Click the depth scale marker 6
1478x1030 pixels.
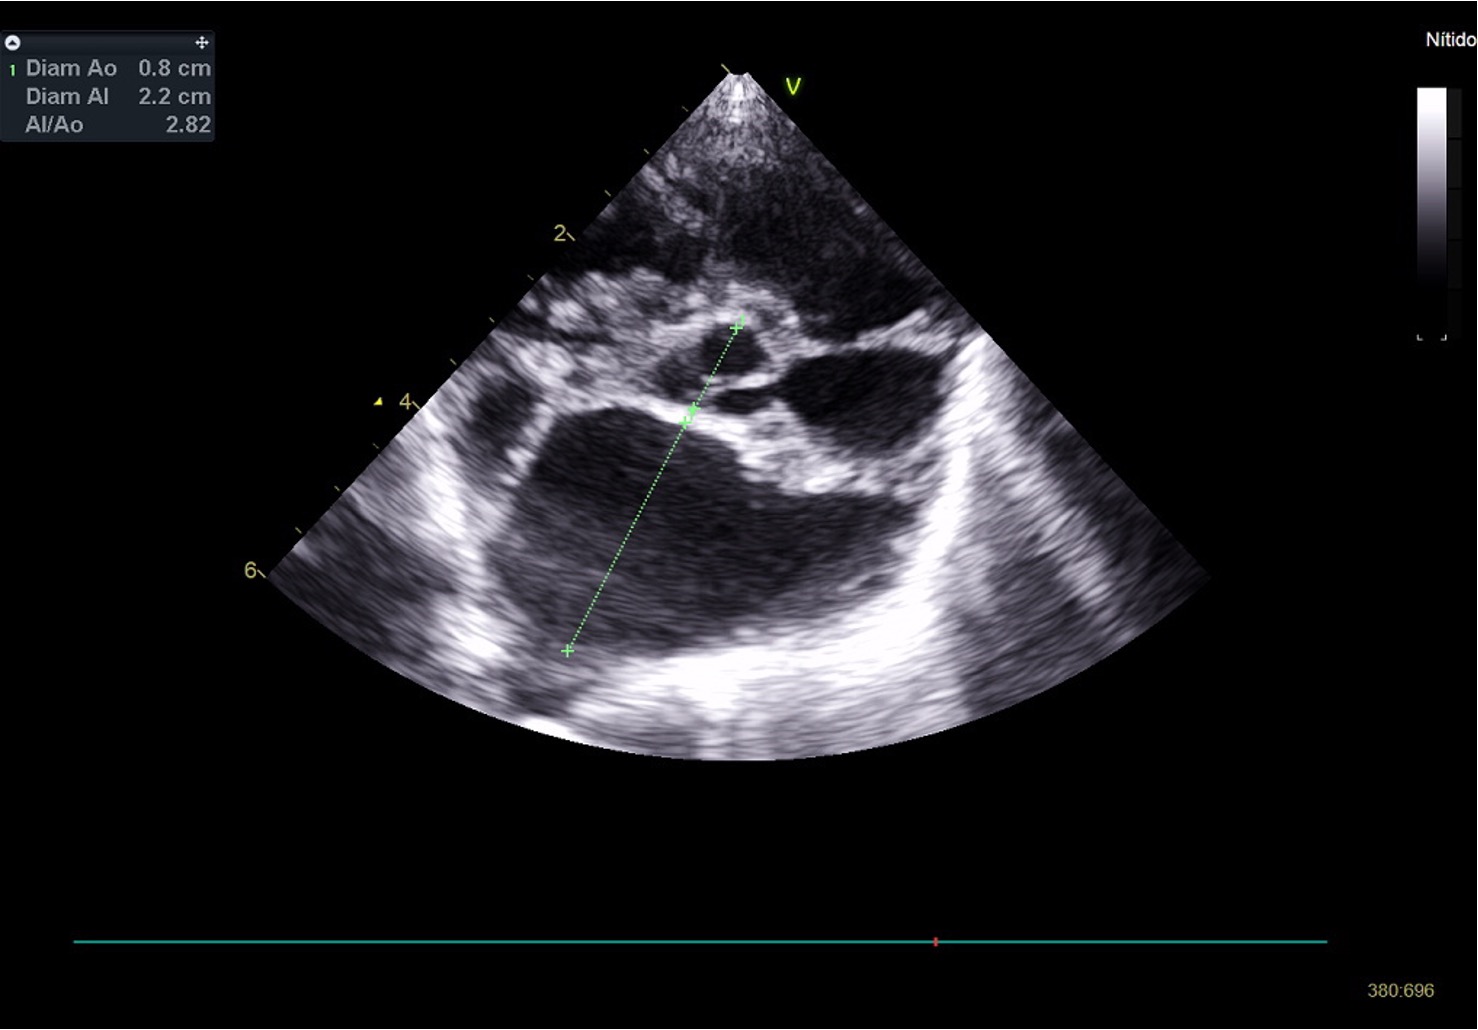pyautogui.click(x=250, y=570)
